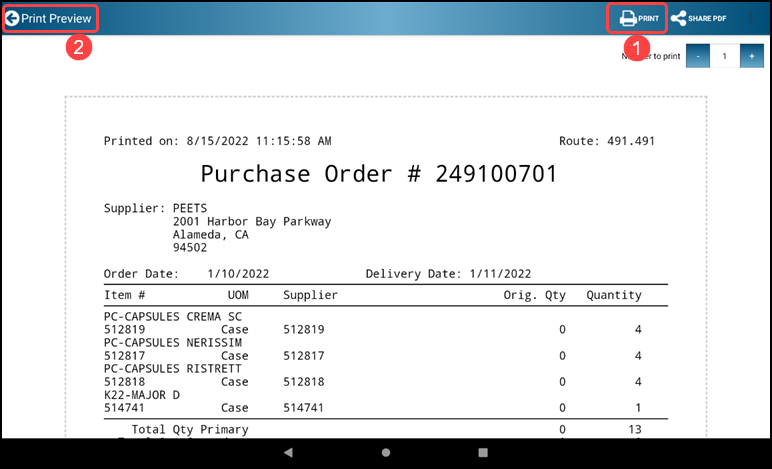
Task: Click item number 512819 in first column
Action: 125,329
